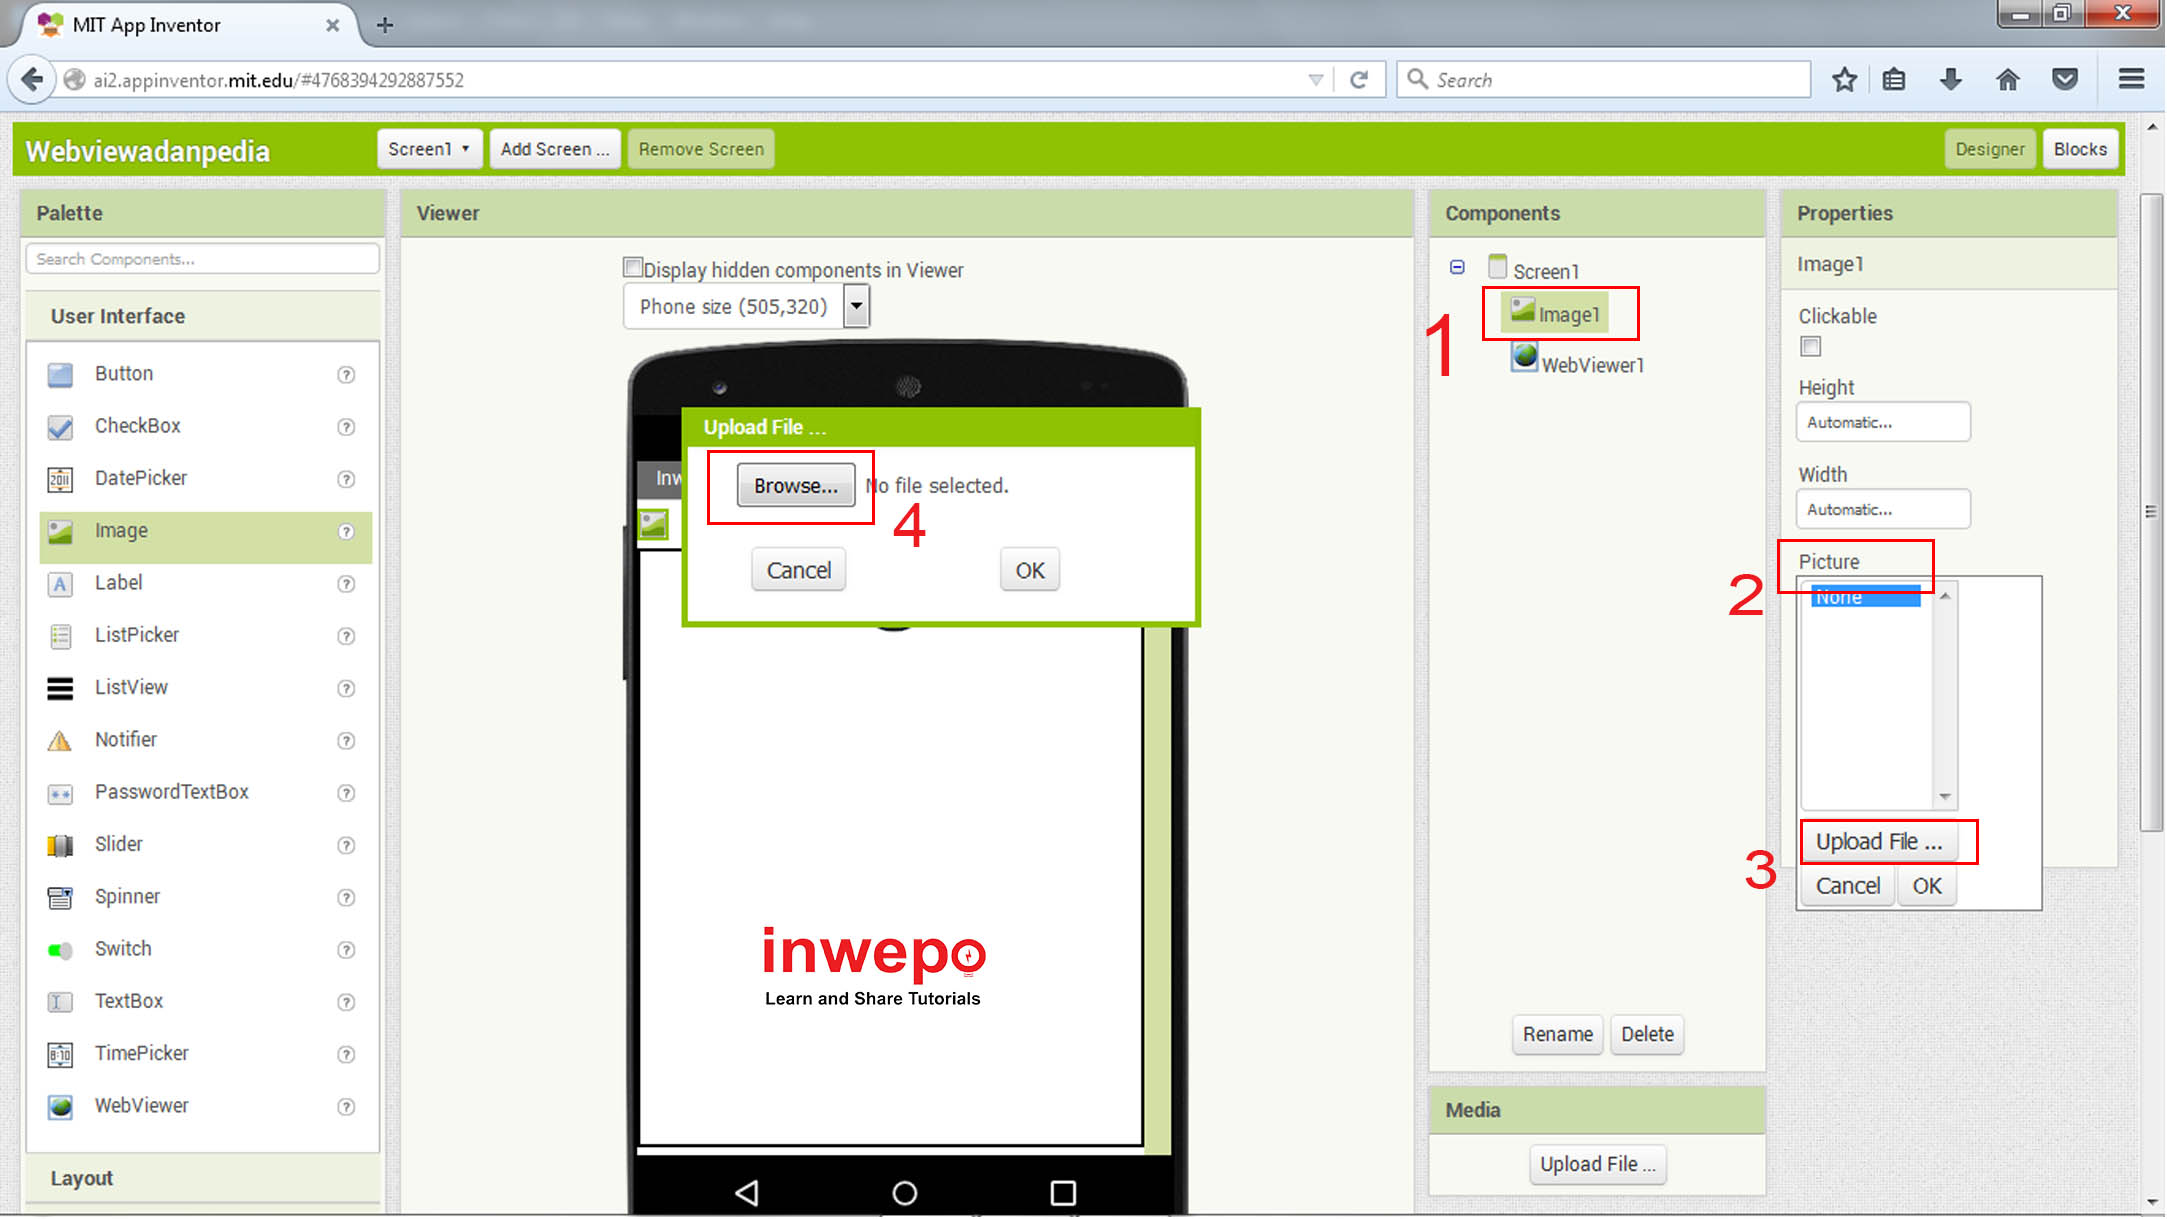Click the DatePicker calendar icon

click(60, 480)
